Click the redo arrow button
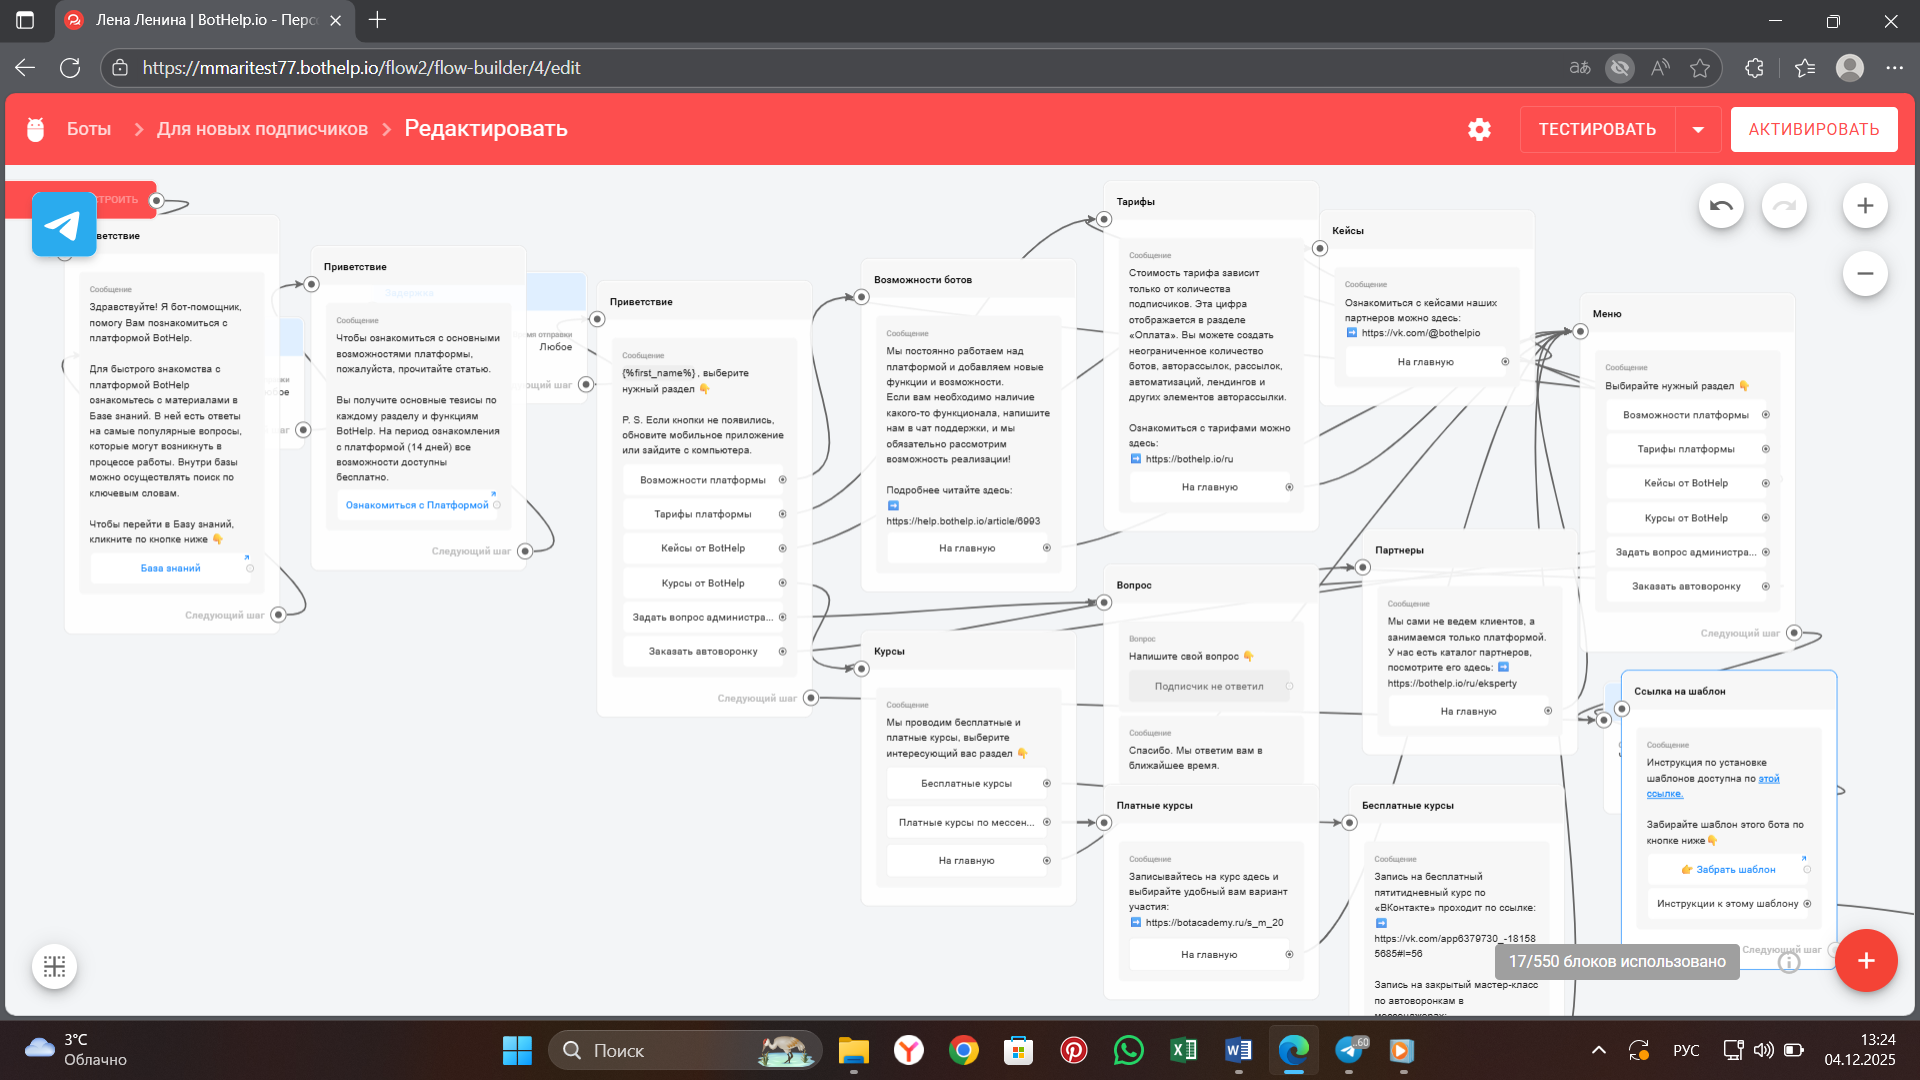Viewport: 1920px width, 1080px height. [x=1784, y=206]
